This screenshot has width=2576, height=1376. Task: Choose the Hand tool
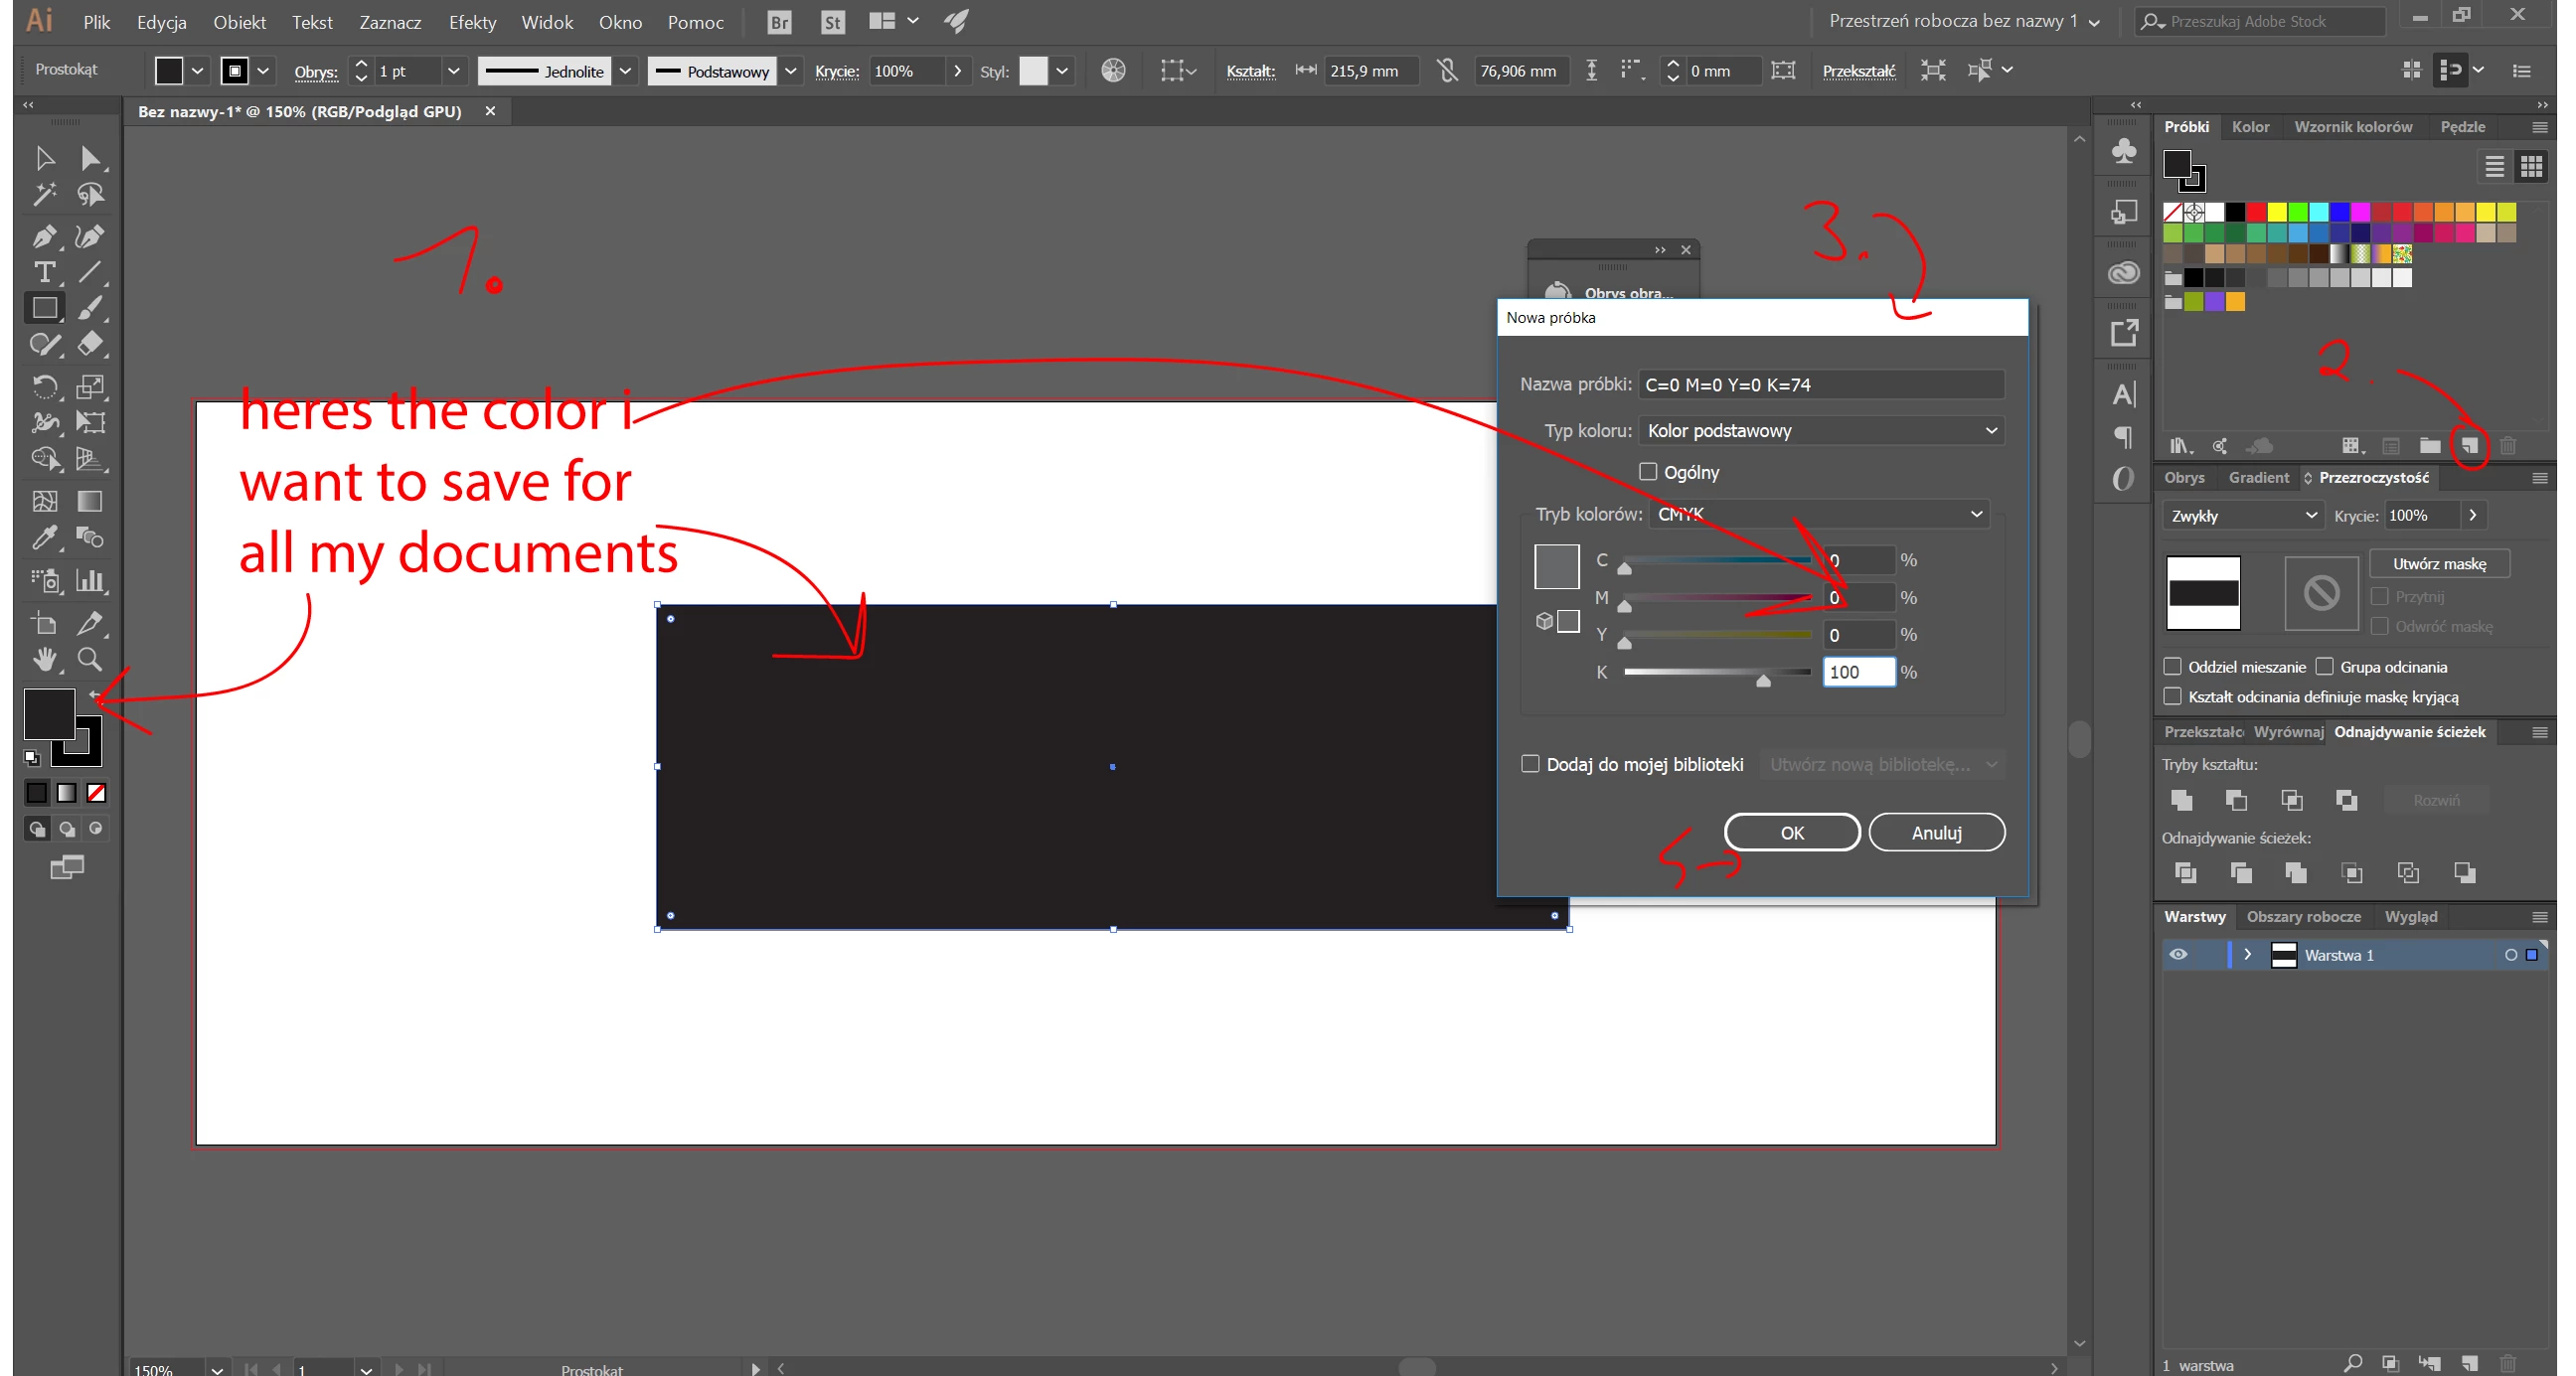(43, 659)
